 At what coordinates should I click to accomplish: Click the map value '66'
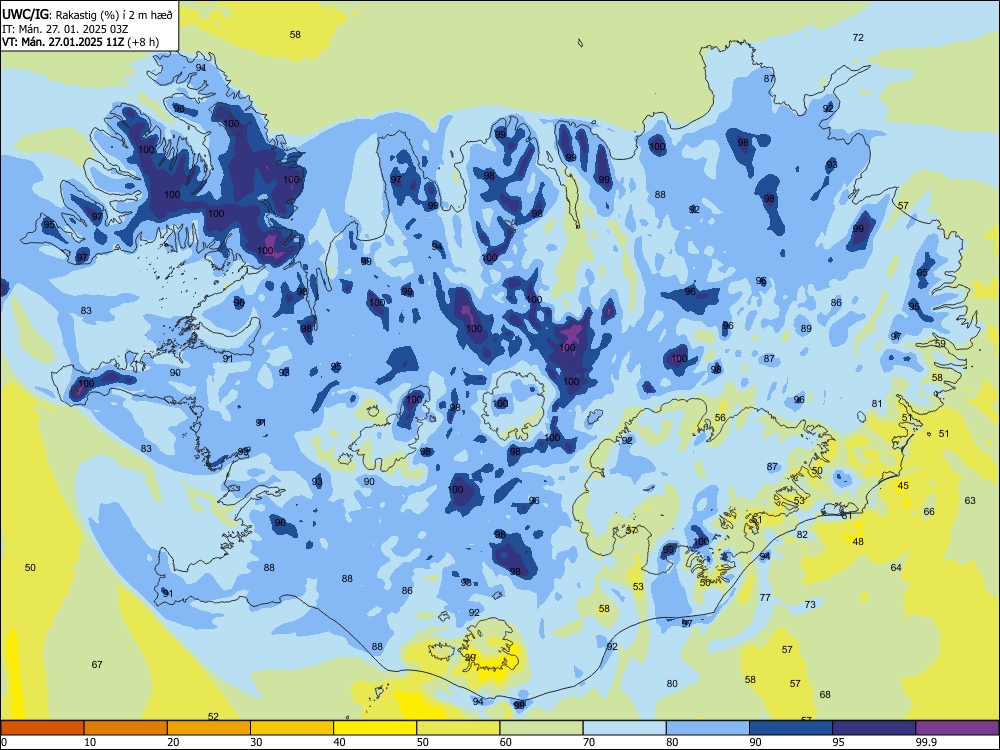tap(929, 511)
